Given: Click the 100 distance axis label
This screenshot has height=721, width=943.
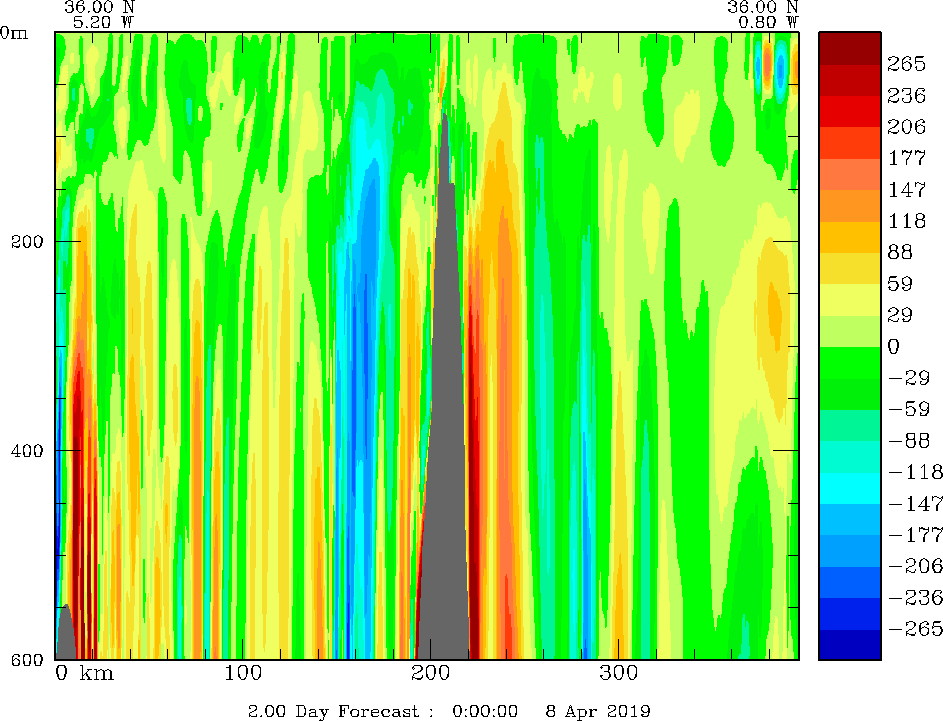Looking at the screenshot, I should coord(242,672).
